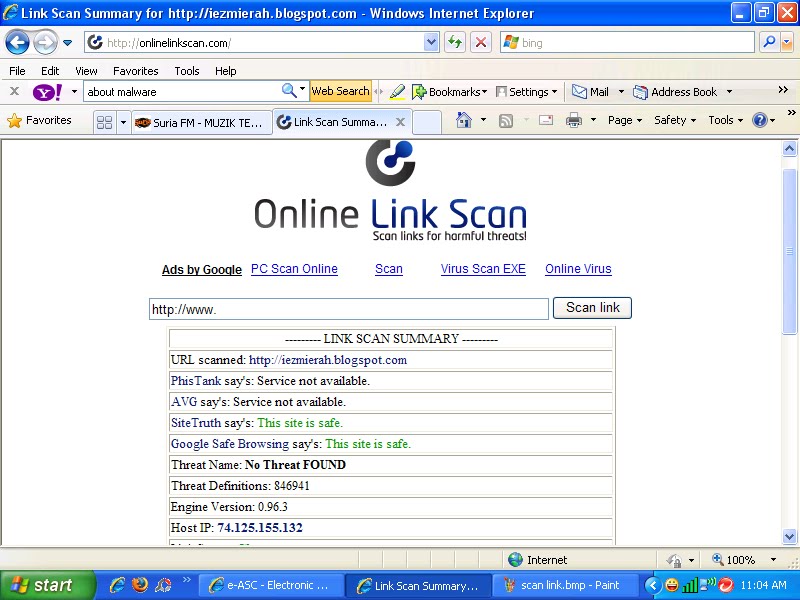Expand Yahoo toolbar overflow chevron
This screenshot has width=800, height=600.
[x=783, y=90]
